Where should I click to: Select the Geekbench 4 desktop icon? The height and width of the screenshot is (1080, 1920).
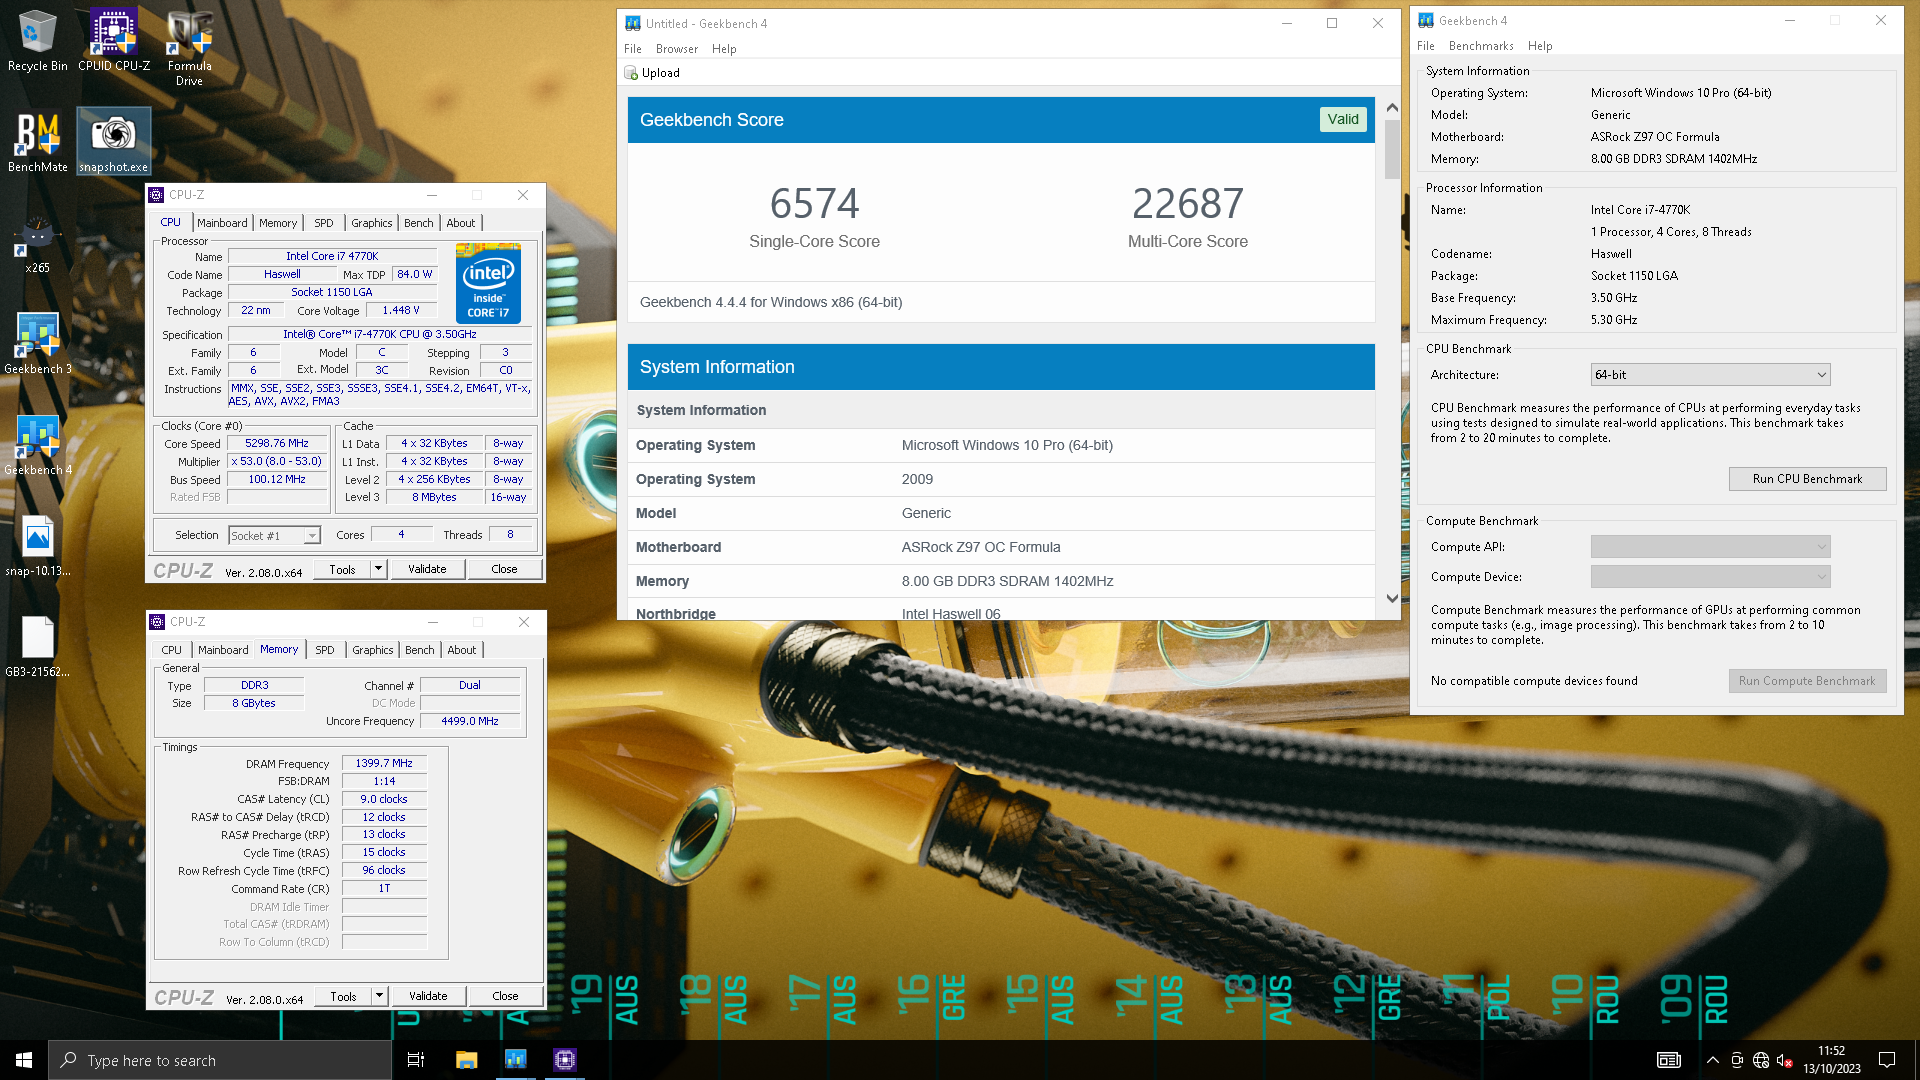(x=37, y=444)
